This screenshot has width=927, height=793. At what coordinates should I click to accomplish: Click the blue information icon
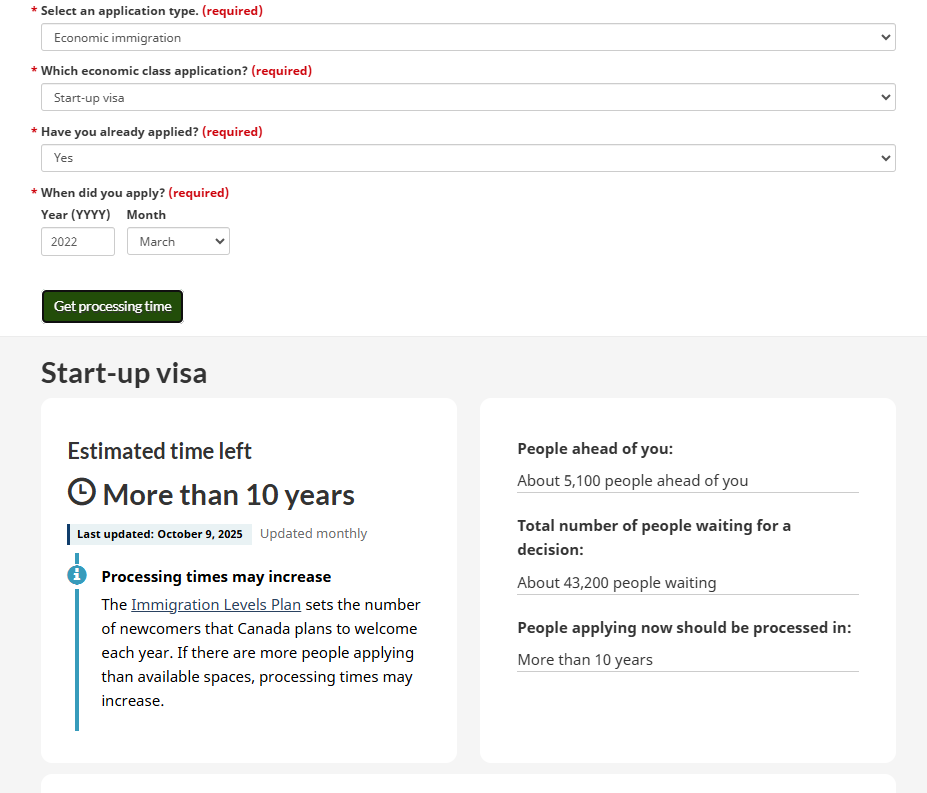tap(77, 575)
